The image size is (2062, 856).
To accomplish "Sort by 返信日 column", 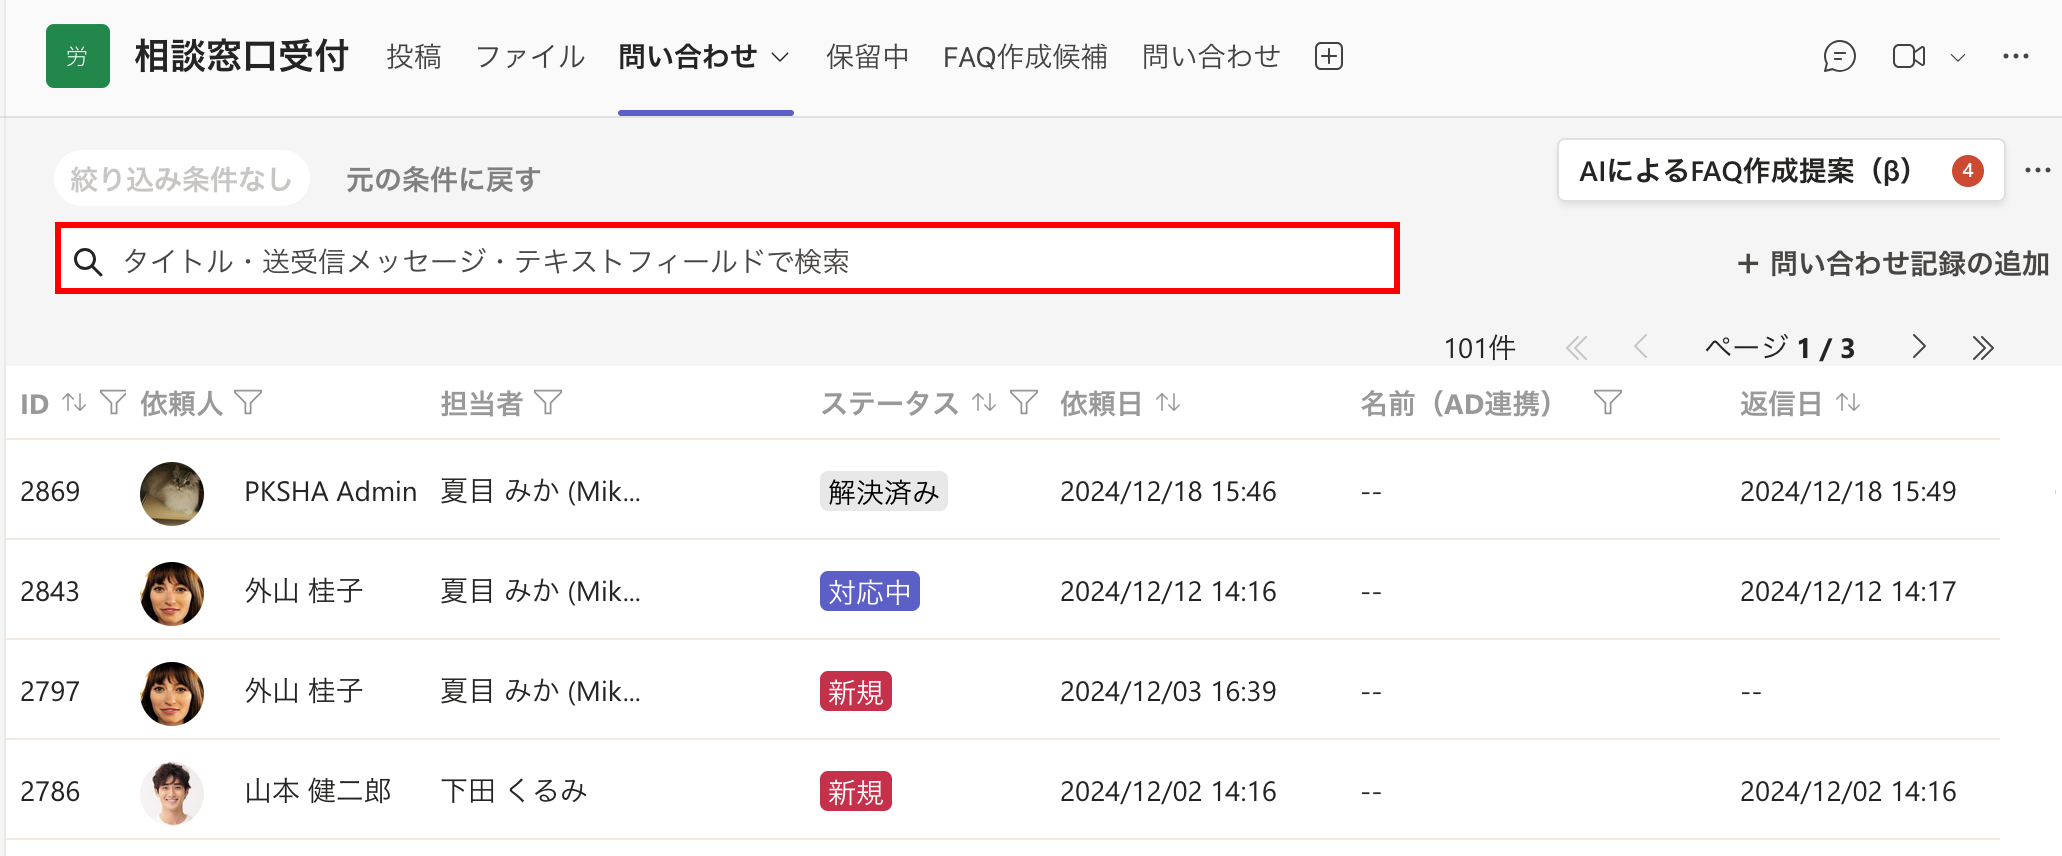I will pos(1848,402).
